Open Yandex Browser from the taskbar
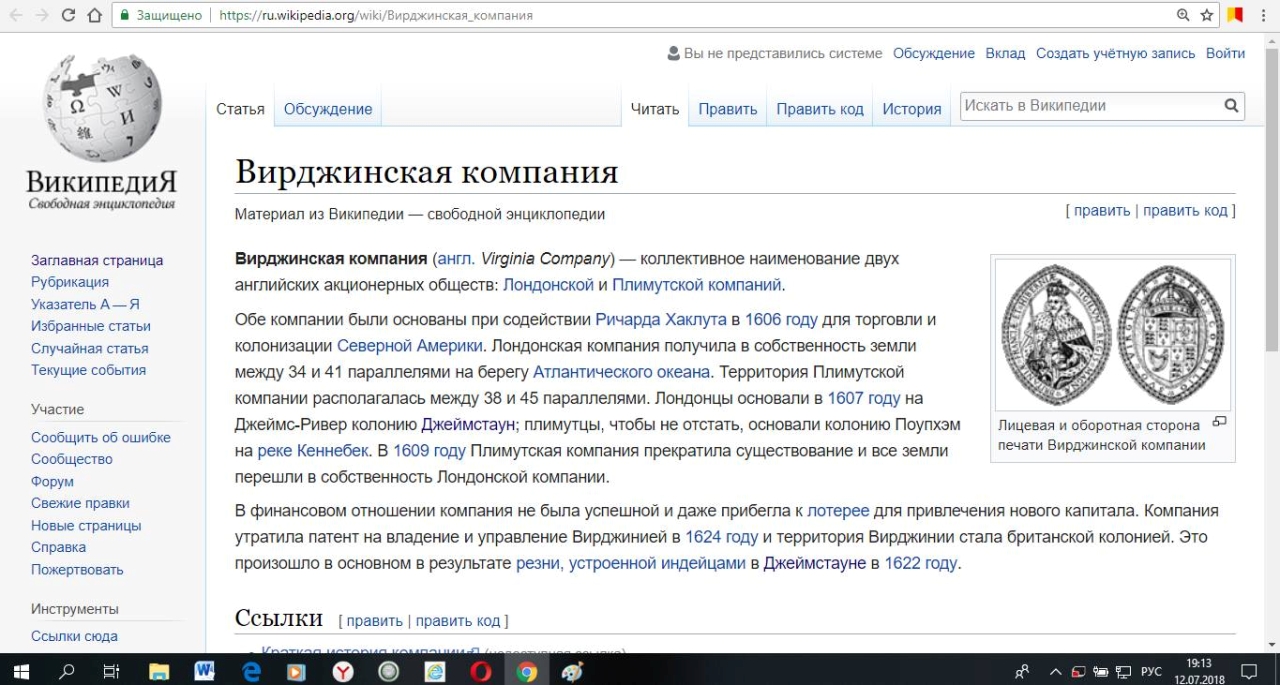This screenshot has height=685, width=1280. pos(343,671)
